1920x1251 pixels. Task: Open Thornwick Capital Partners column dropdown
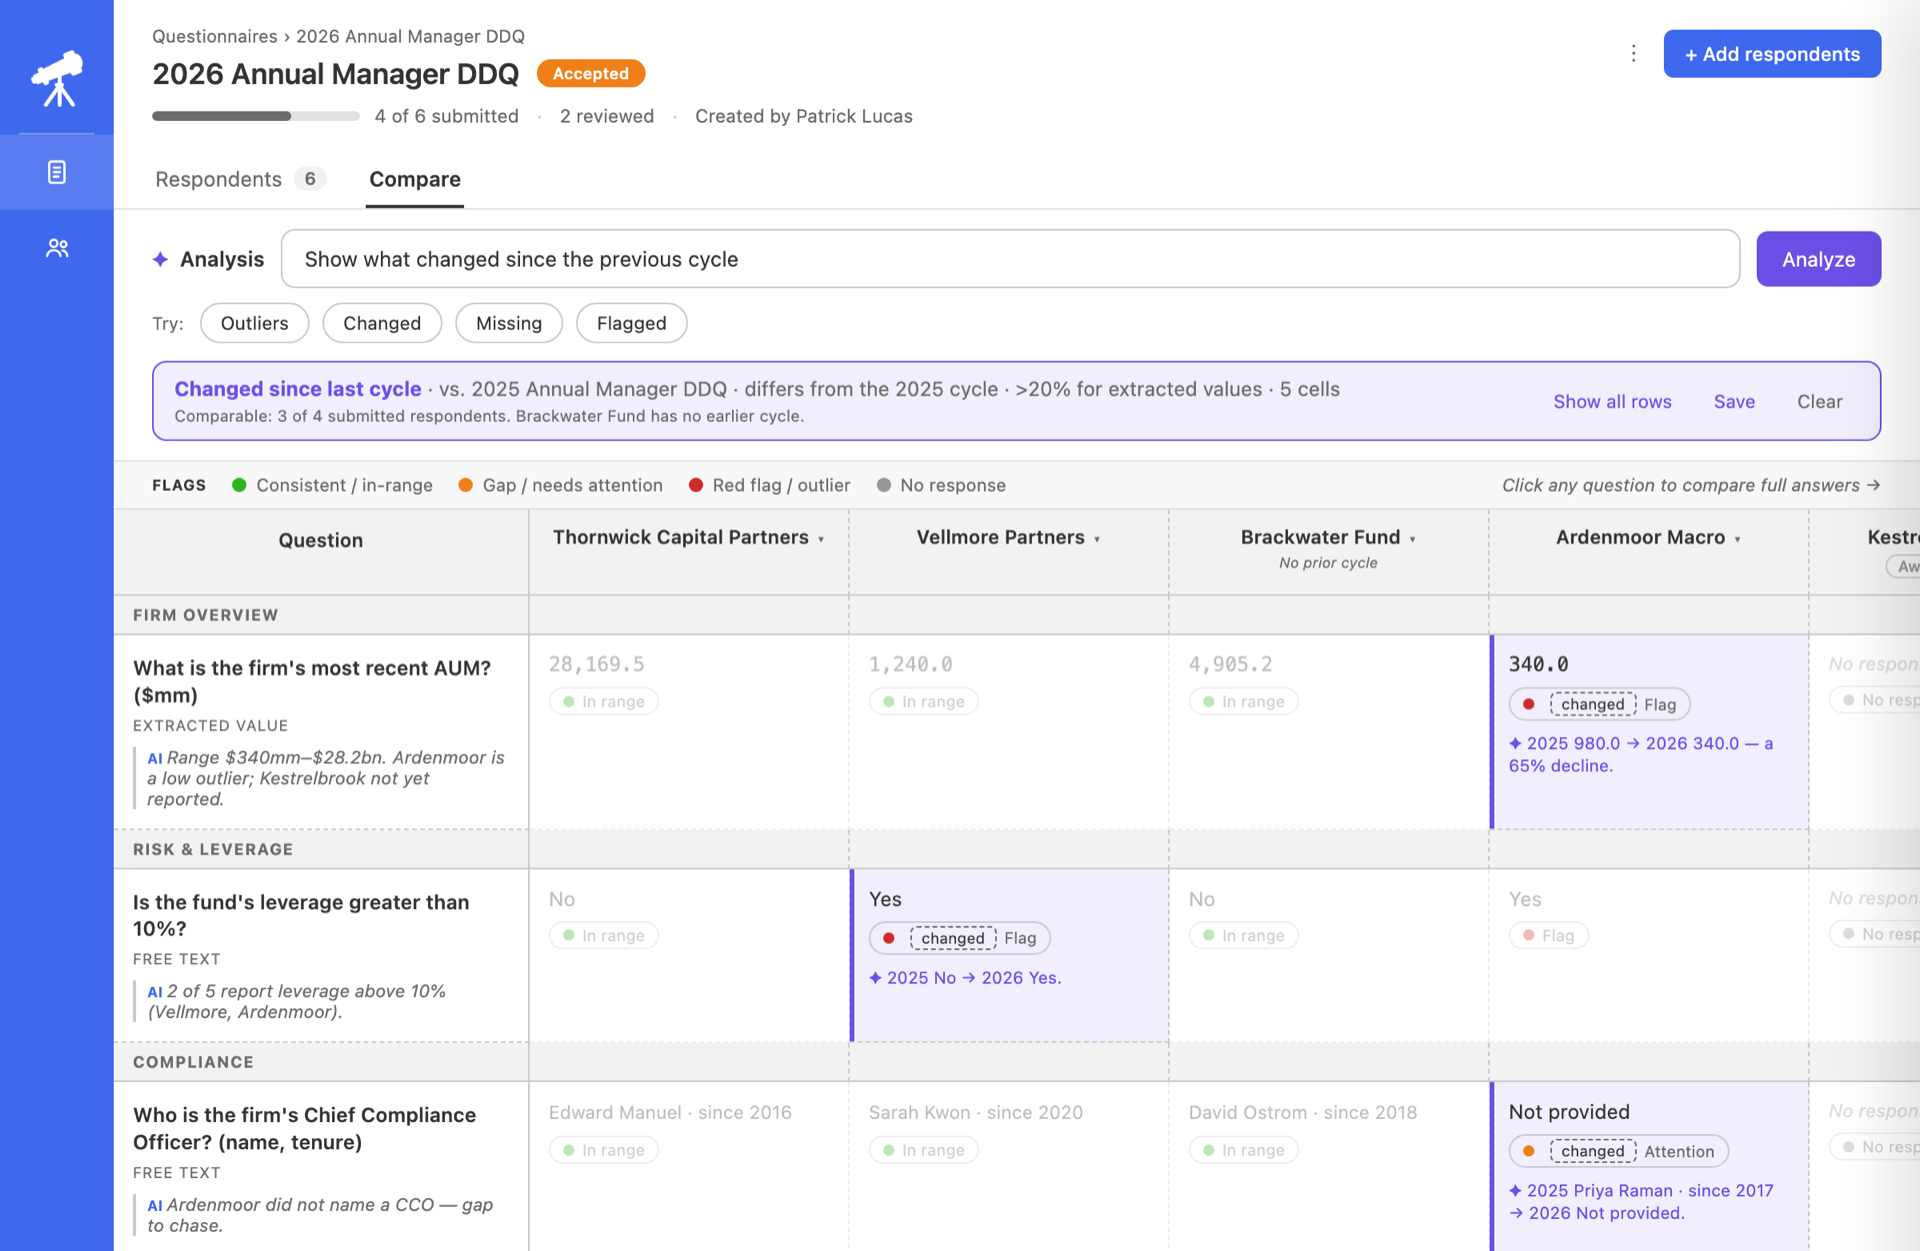click(x=821, y=539)
